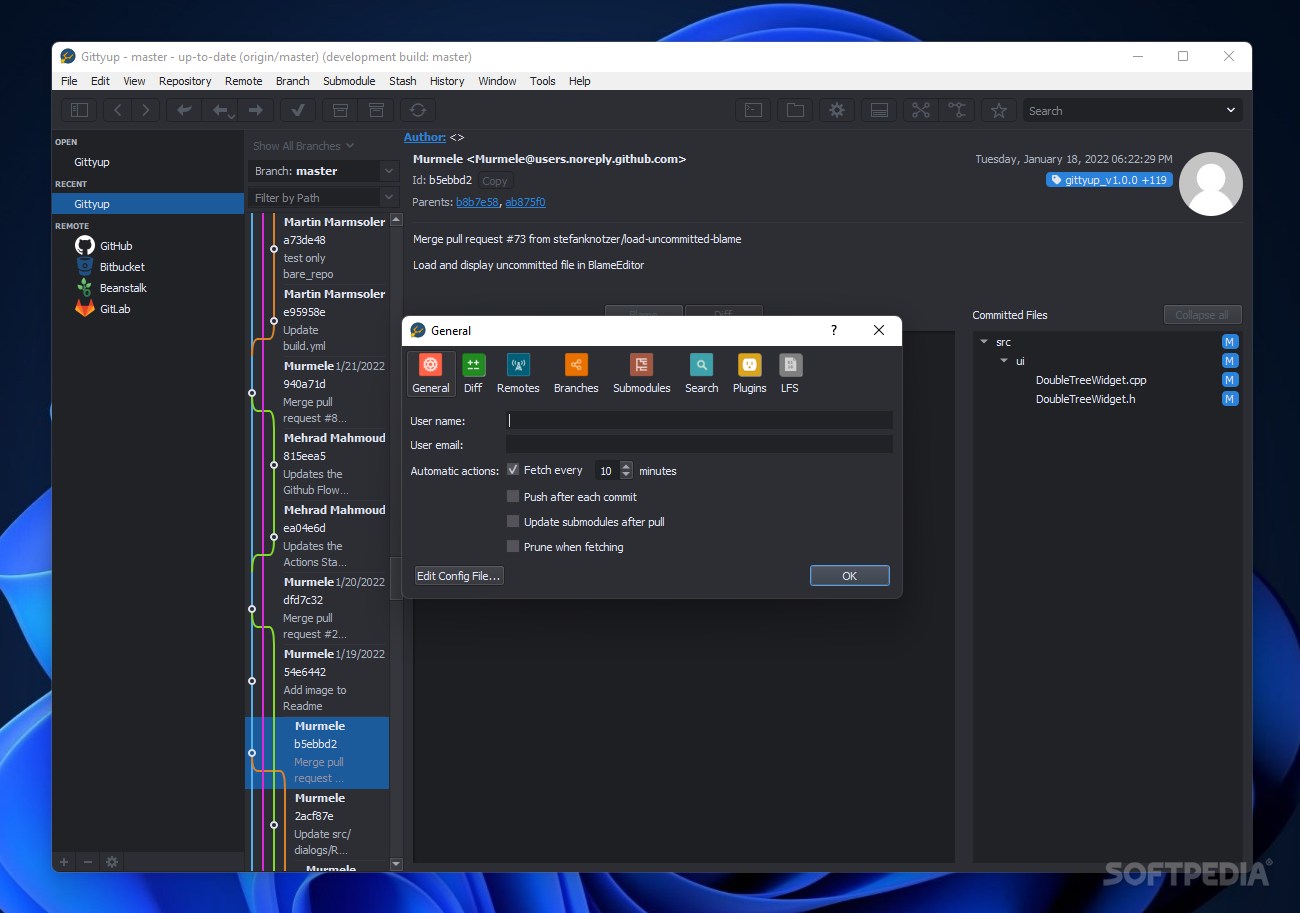Switch to LFS settings tab
This screenshot has height=913, width=1300.
click(x=790, y=374)
